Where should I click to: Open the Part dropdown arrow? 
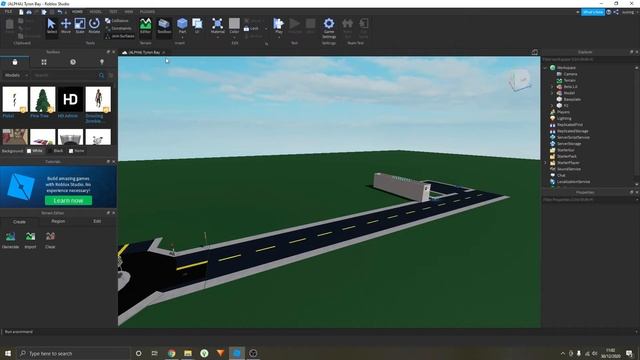(x=182, y=37)
